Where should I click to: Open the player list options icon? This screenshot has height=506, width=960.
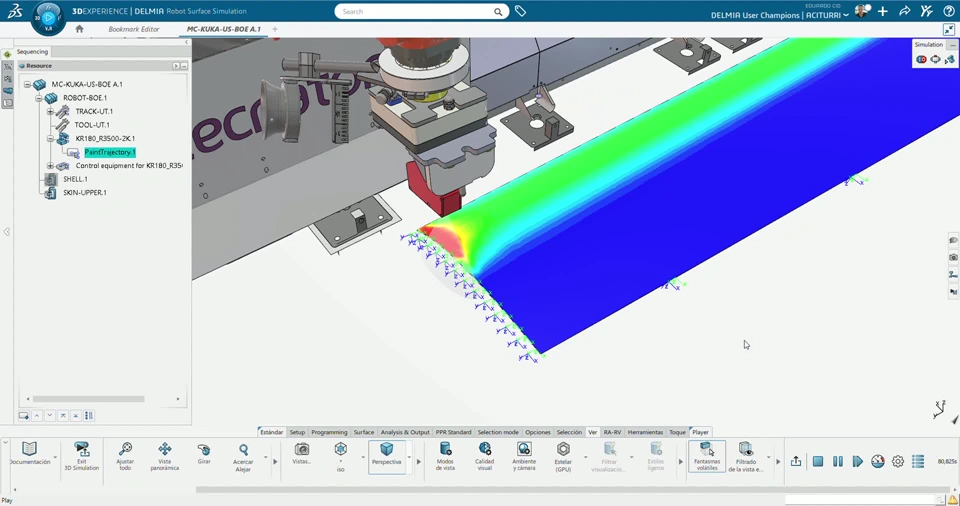[918, 461]
